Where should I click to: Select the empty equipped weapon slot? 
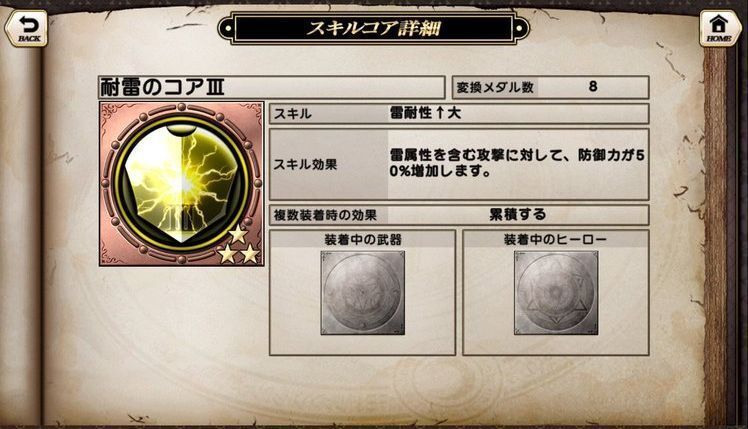[363, 293]
